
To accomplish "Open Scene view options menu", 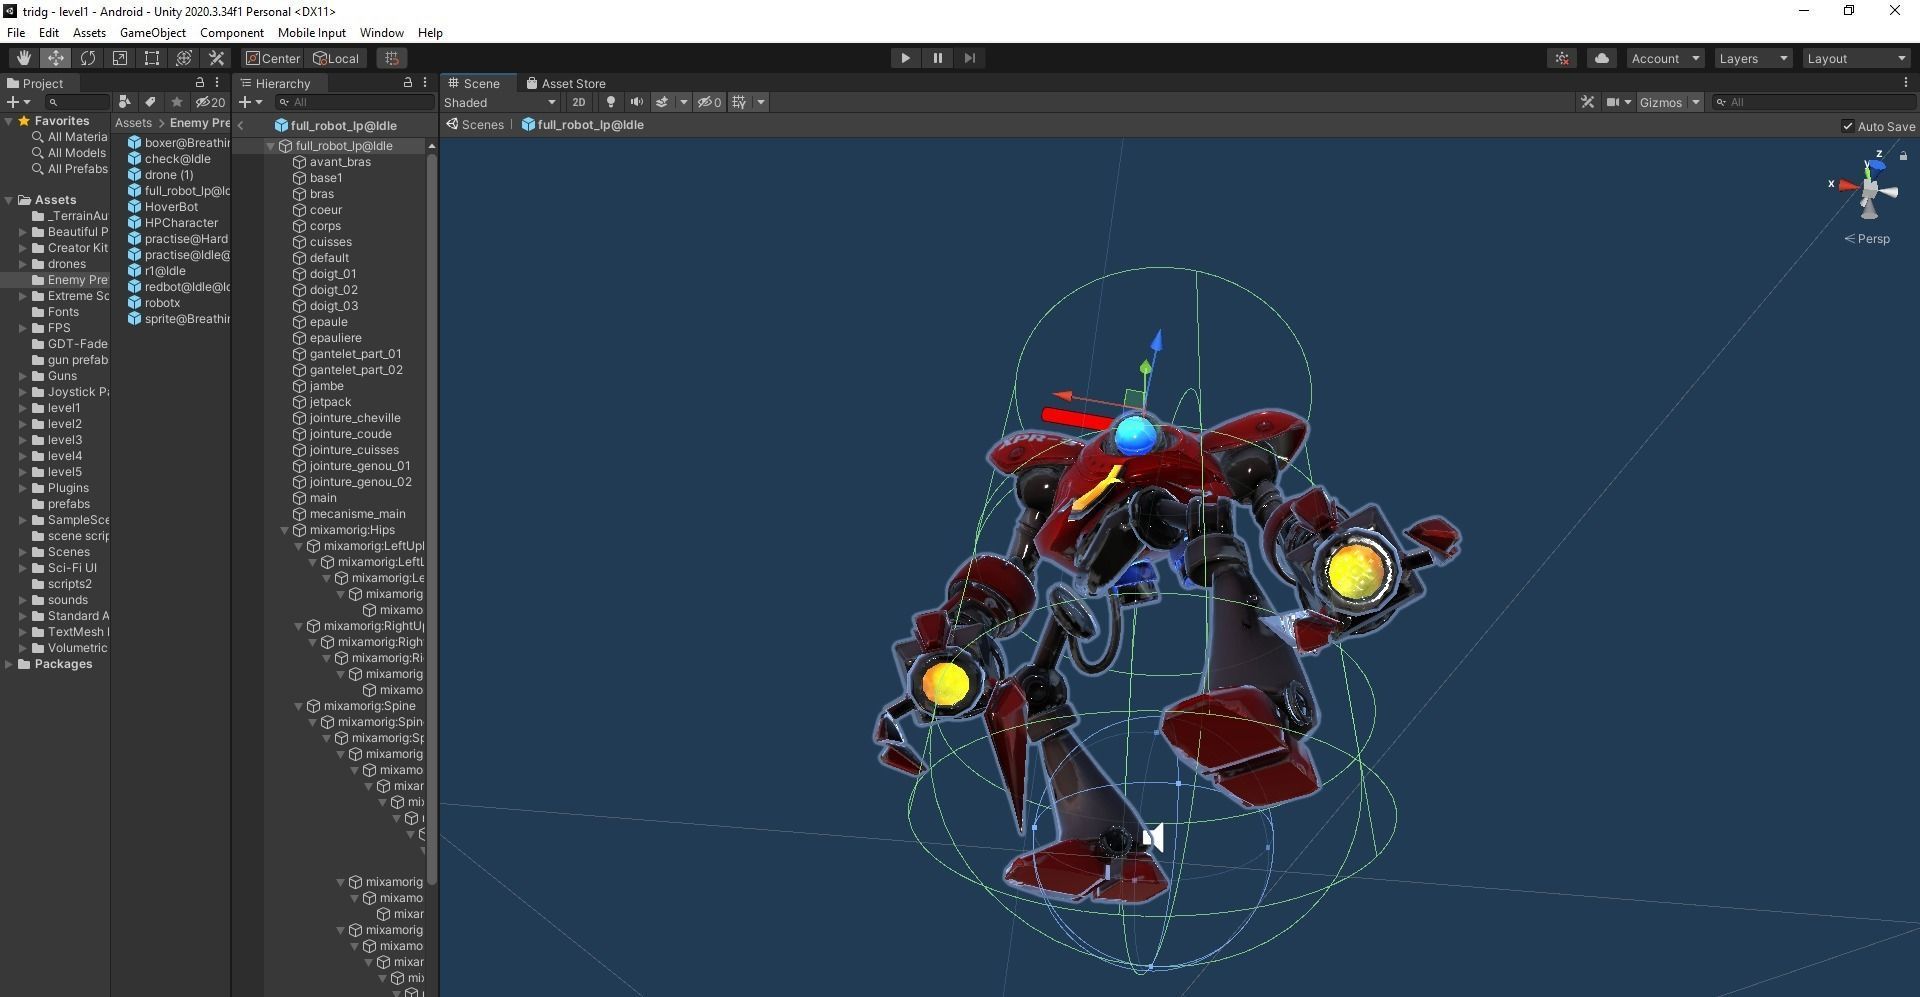I will coord(1905,83).
